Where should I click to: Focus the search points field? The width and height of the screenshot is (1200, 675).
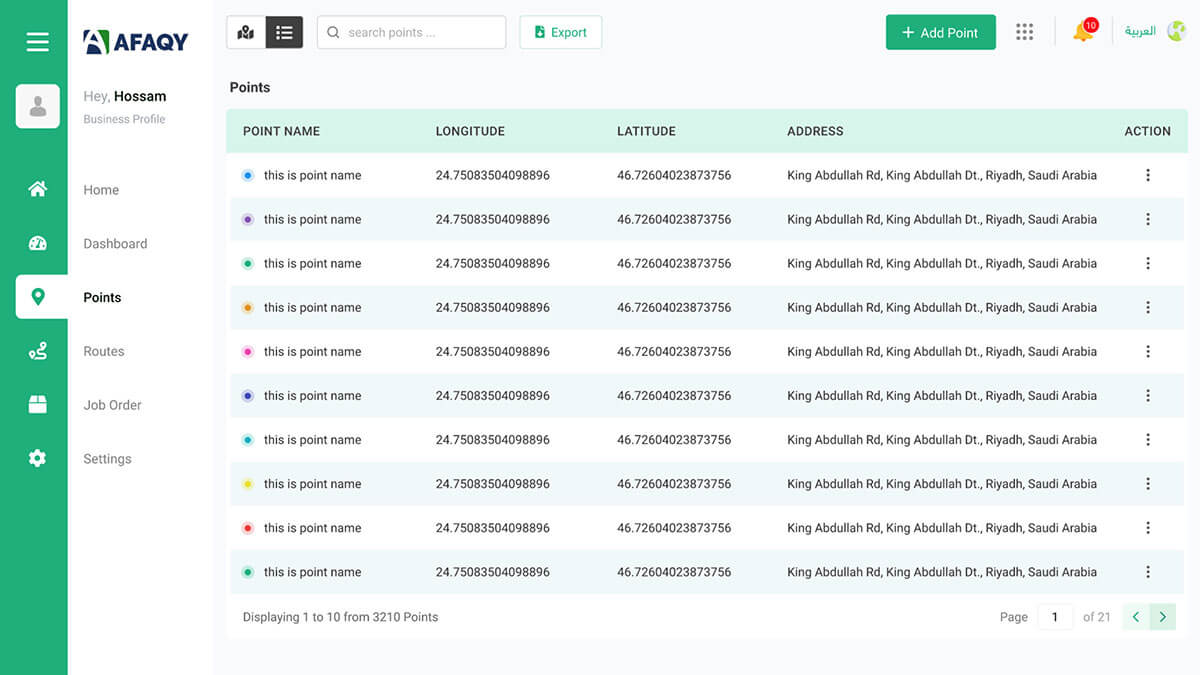tap(411, 32)
